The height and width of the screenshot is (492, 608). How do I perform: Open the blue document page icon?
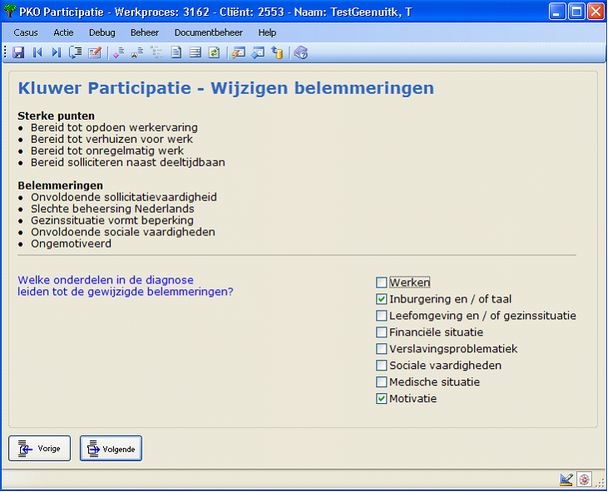click(176, 52)
